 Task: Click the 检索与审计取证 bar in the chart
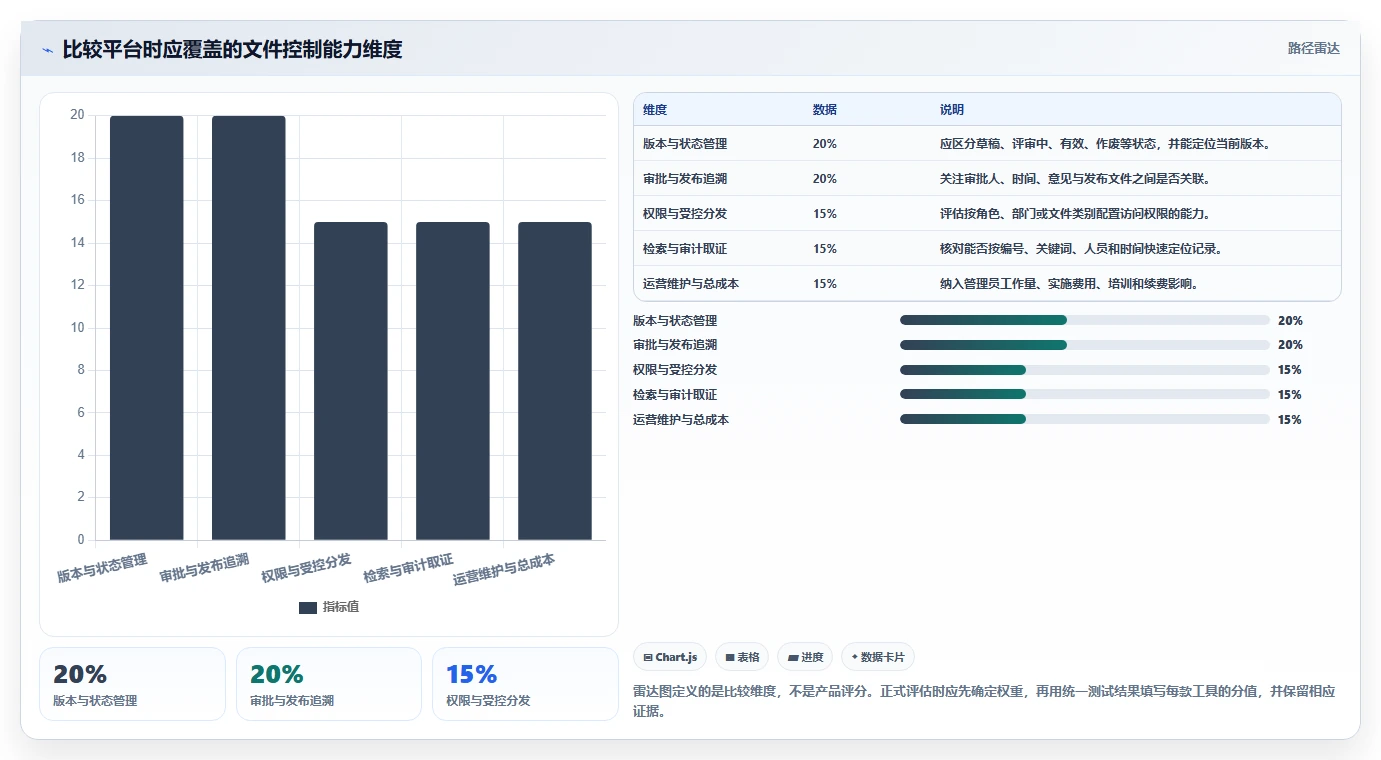point(453,381)
